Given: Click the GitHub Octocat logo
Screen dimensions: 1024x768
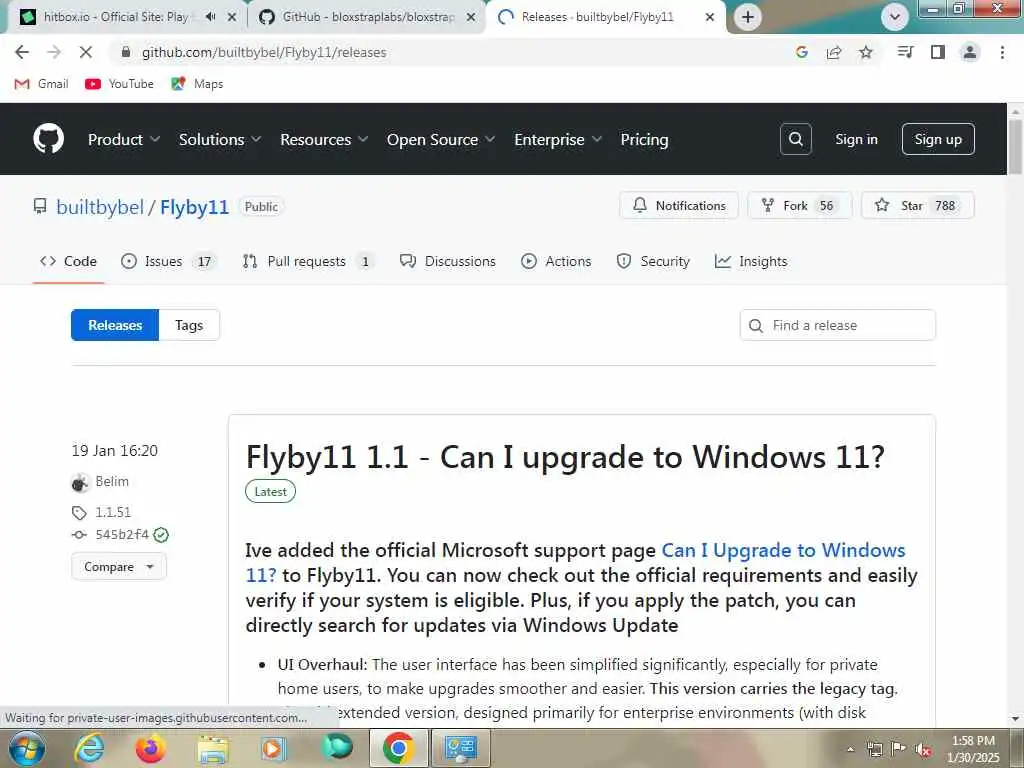Looking at the screenshot, I should tap(48, 139).
